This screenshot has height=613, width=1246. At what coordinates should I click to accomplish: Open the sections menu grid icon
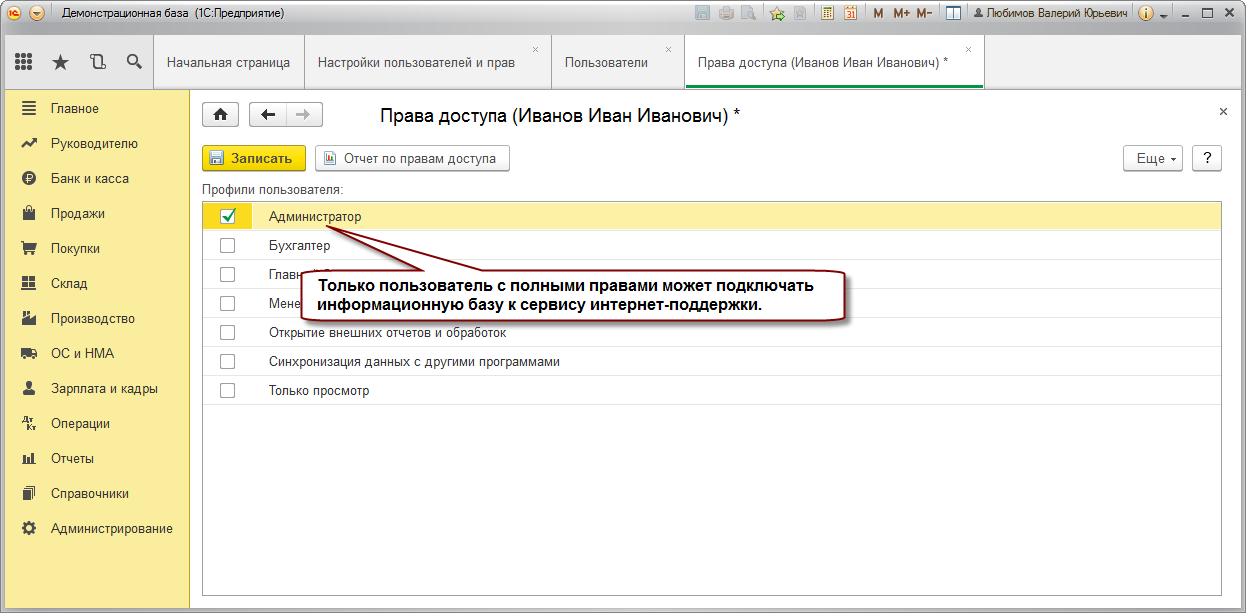(x=24, y=62)
